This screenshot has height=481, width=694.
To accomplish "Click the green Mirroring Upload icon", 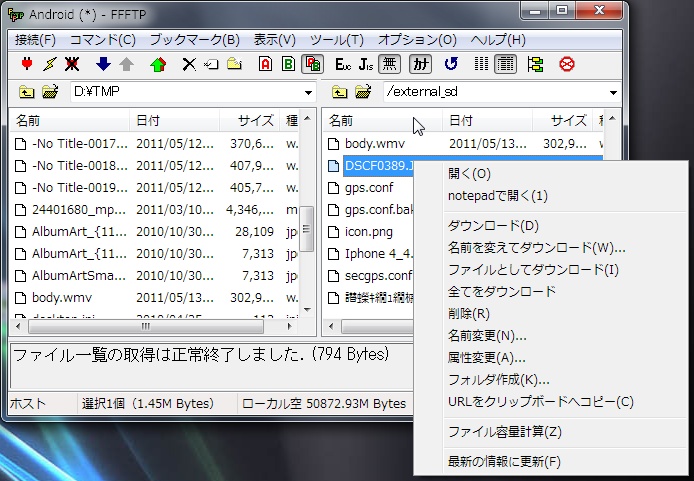I will point(158,64).
